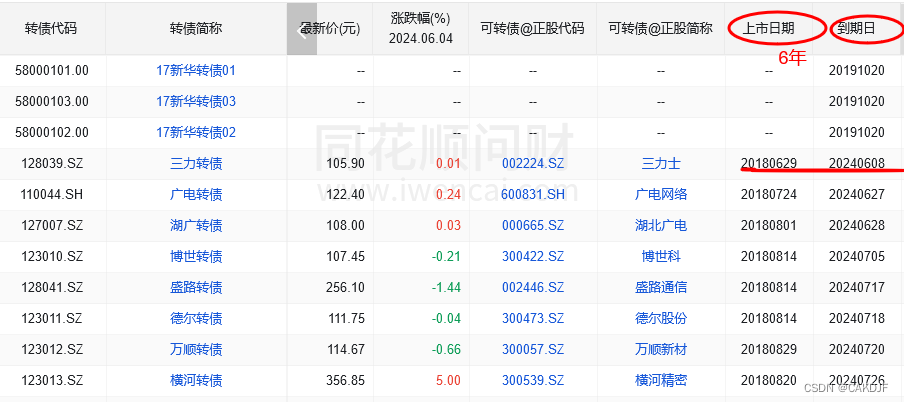Click the change percentage -1.44
The height and width of the screenshot is (402, 904).
pos(446,288)
